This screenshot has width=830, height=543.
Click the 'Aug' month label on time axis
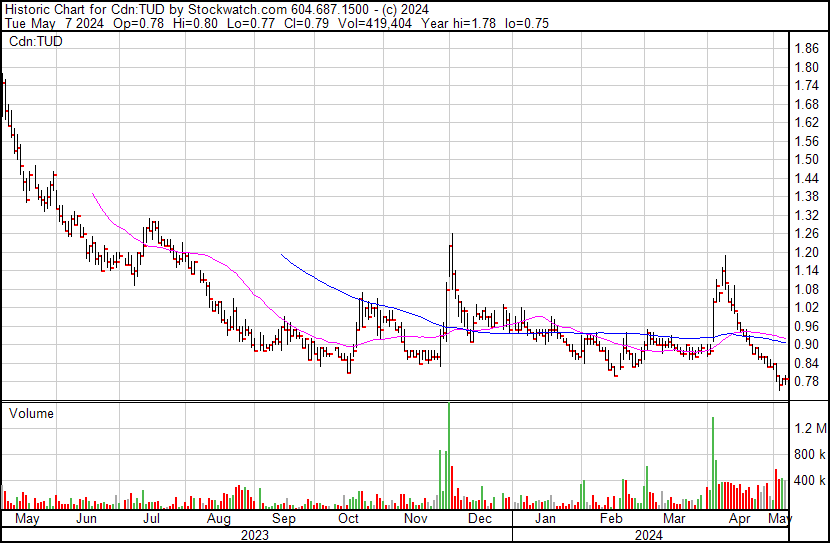219,519
